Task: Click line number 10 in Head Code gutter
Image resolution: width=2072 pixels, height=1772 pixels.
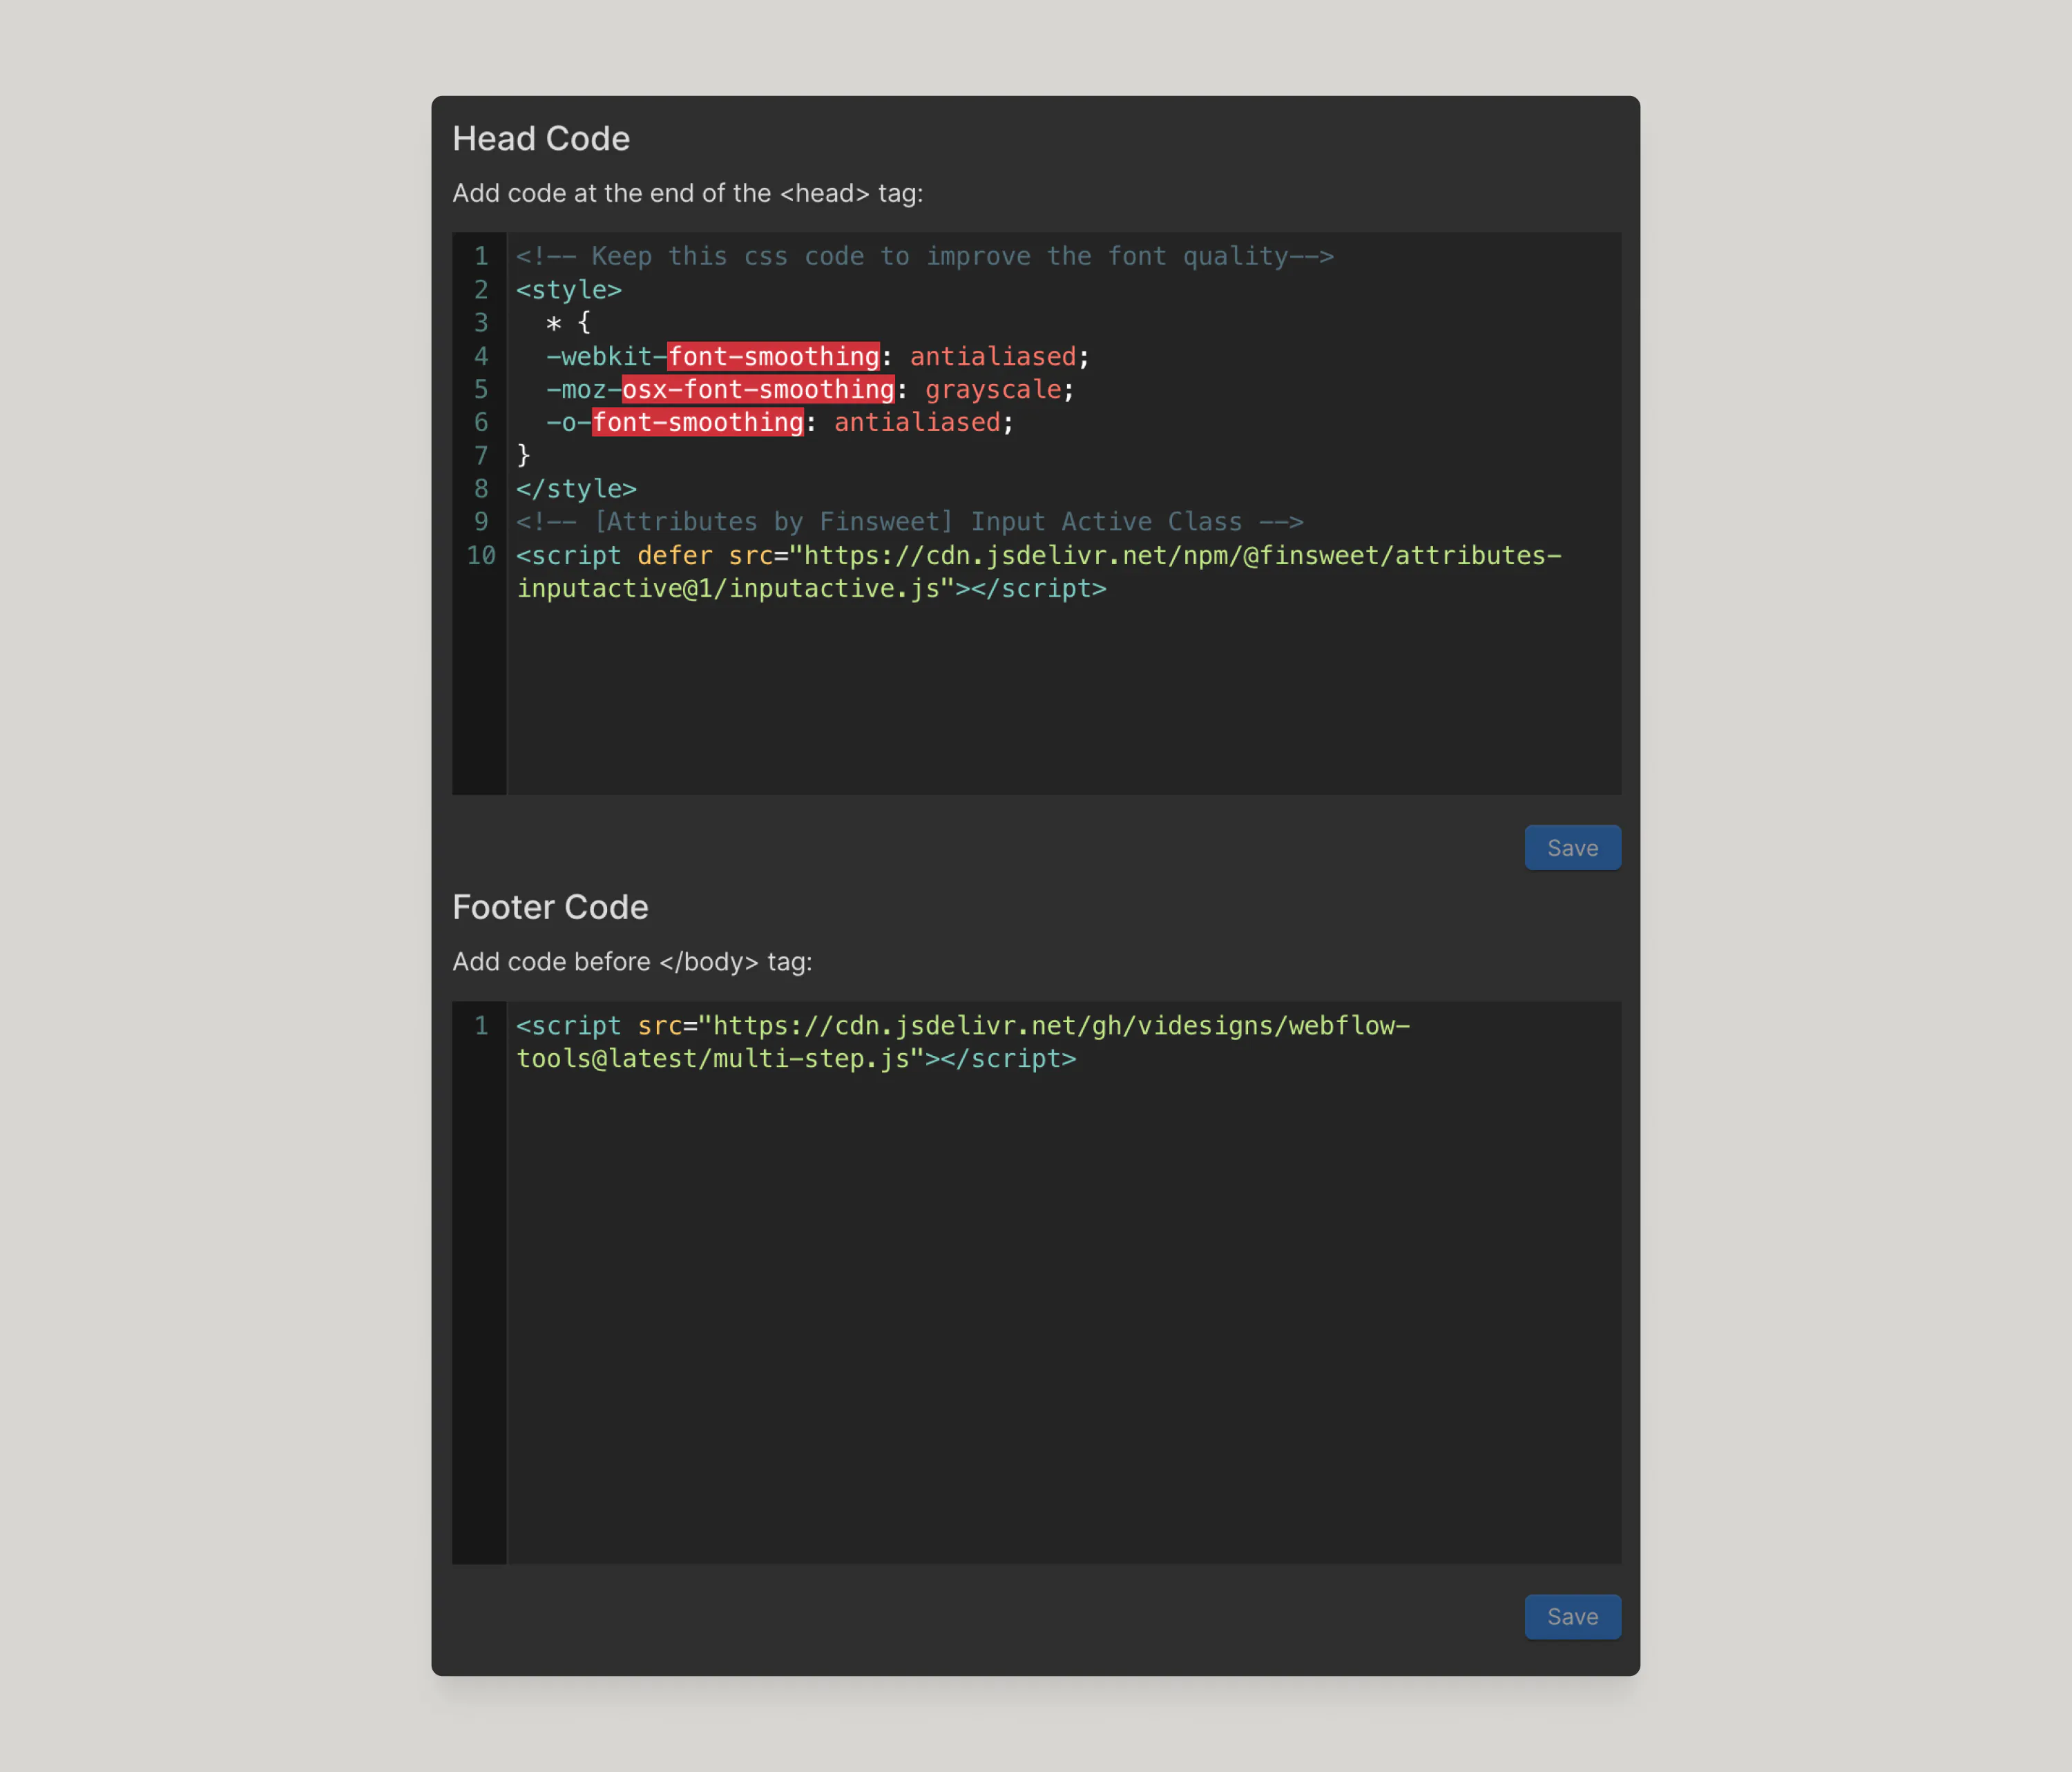Action: pyautogui.click(x=481, y=556)
